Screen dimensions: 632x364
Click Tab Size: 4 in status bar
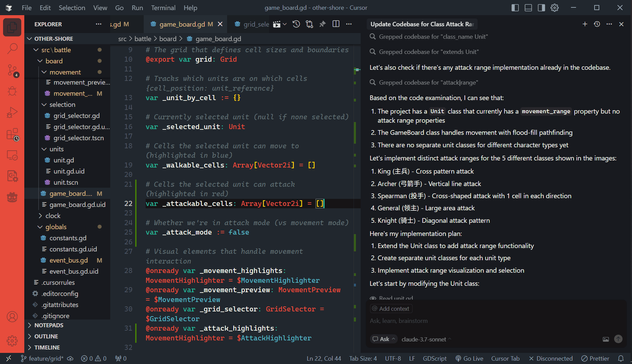point(363,358)
